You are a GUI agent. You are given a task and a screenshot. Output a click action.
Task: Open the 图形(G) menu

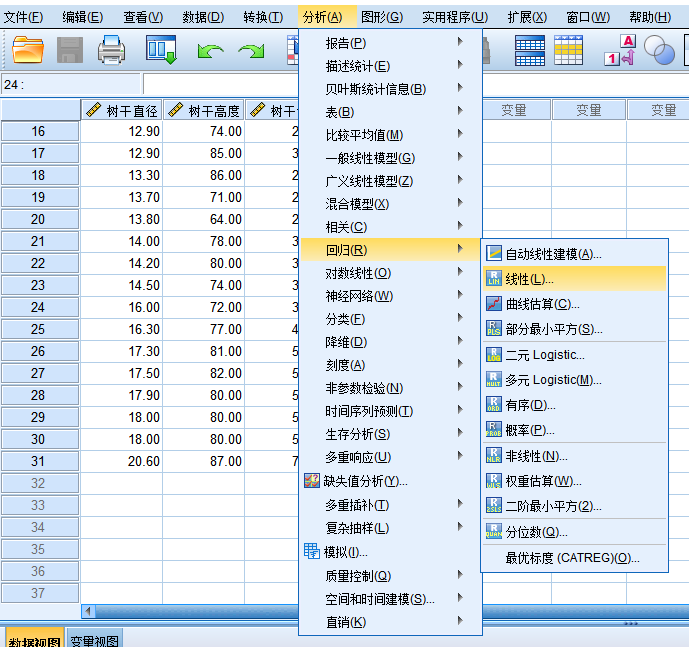tap(382, 17)
